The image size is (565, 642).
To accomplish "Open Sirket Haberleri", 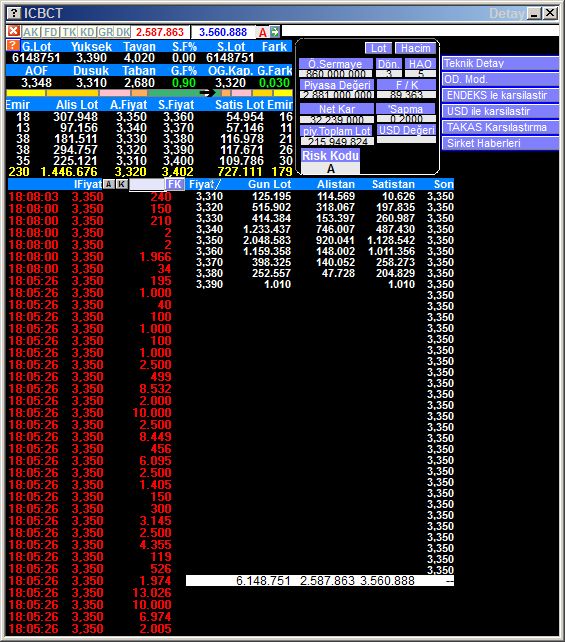I will pyautogui.click(x=500, y=143).
